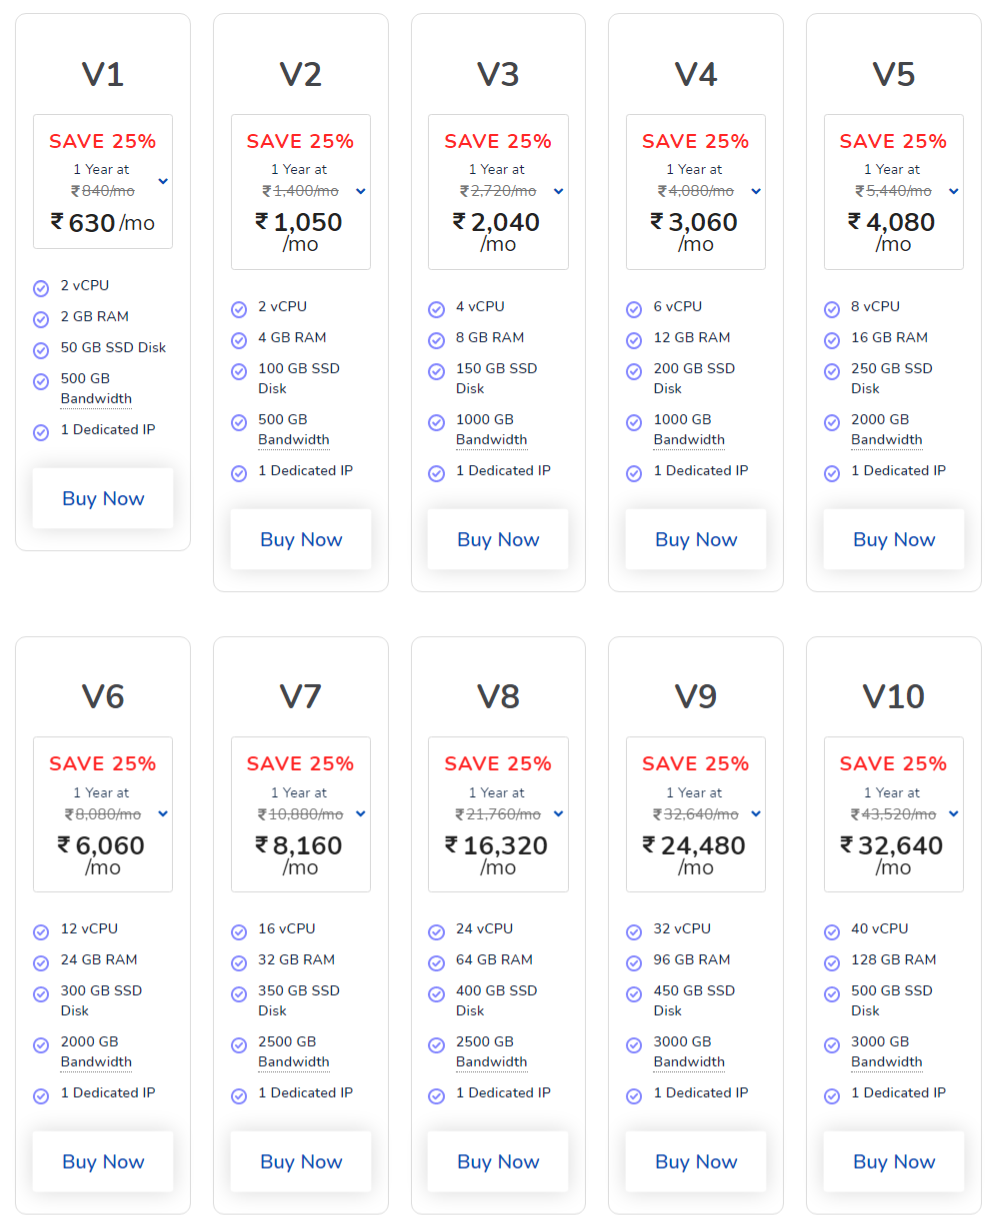
Task: Expand the V7 billing period dropdown
Action: coord(361,814)
